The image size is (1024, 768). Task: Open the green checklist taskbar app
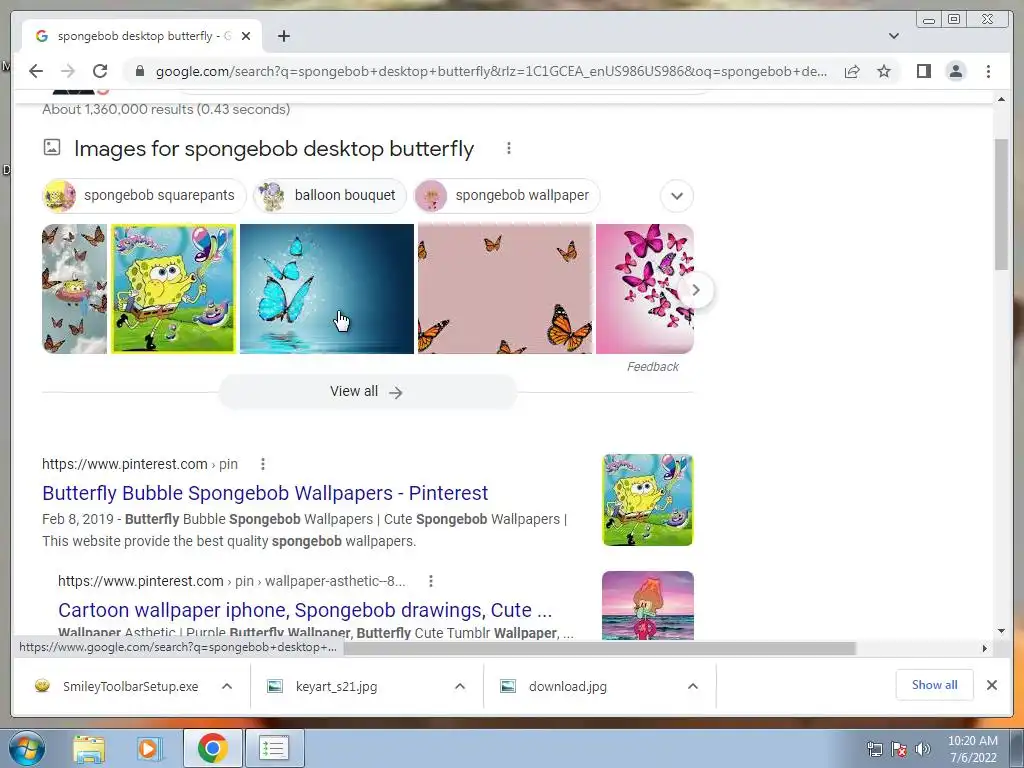[274, 748]
